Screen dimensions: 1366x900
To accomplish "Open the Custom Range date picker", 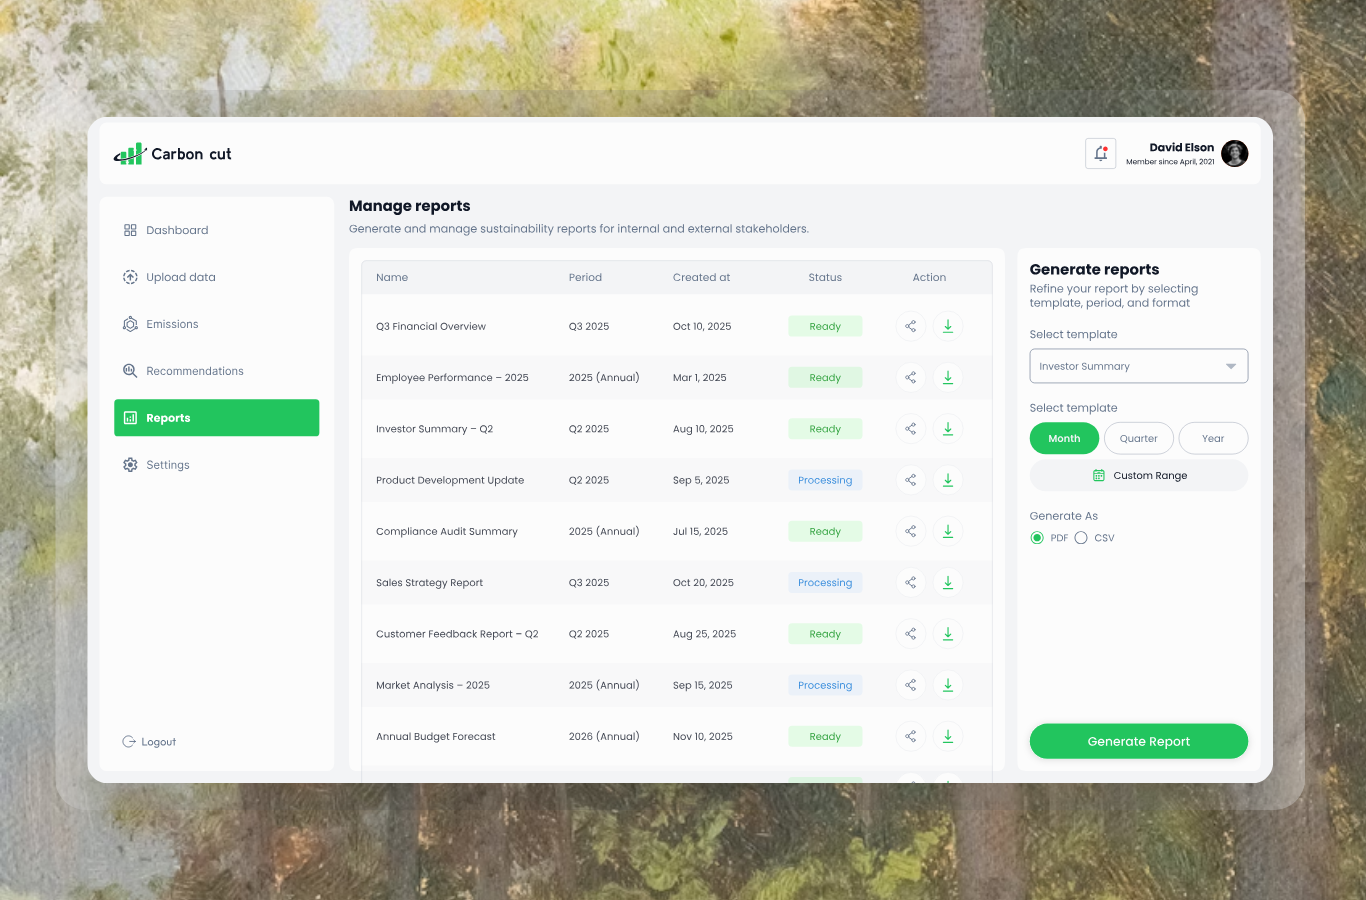I will (1138, 476).
